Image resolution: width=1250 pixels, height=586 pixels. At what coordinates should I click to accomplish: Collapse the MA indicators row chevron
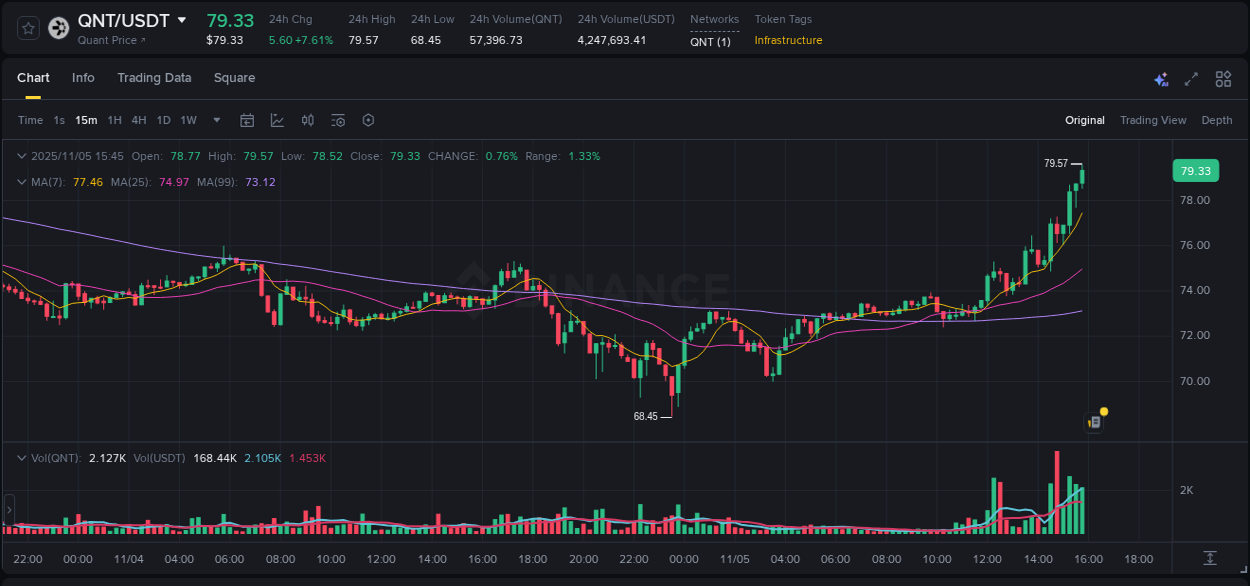coord(21,182)
